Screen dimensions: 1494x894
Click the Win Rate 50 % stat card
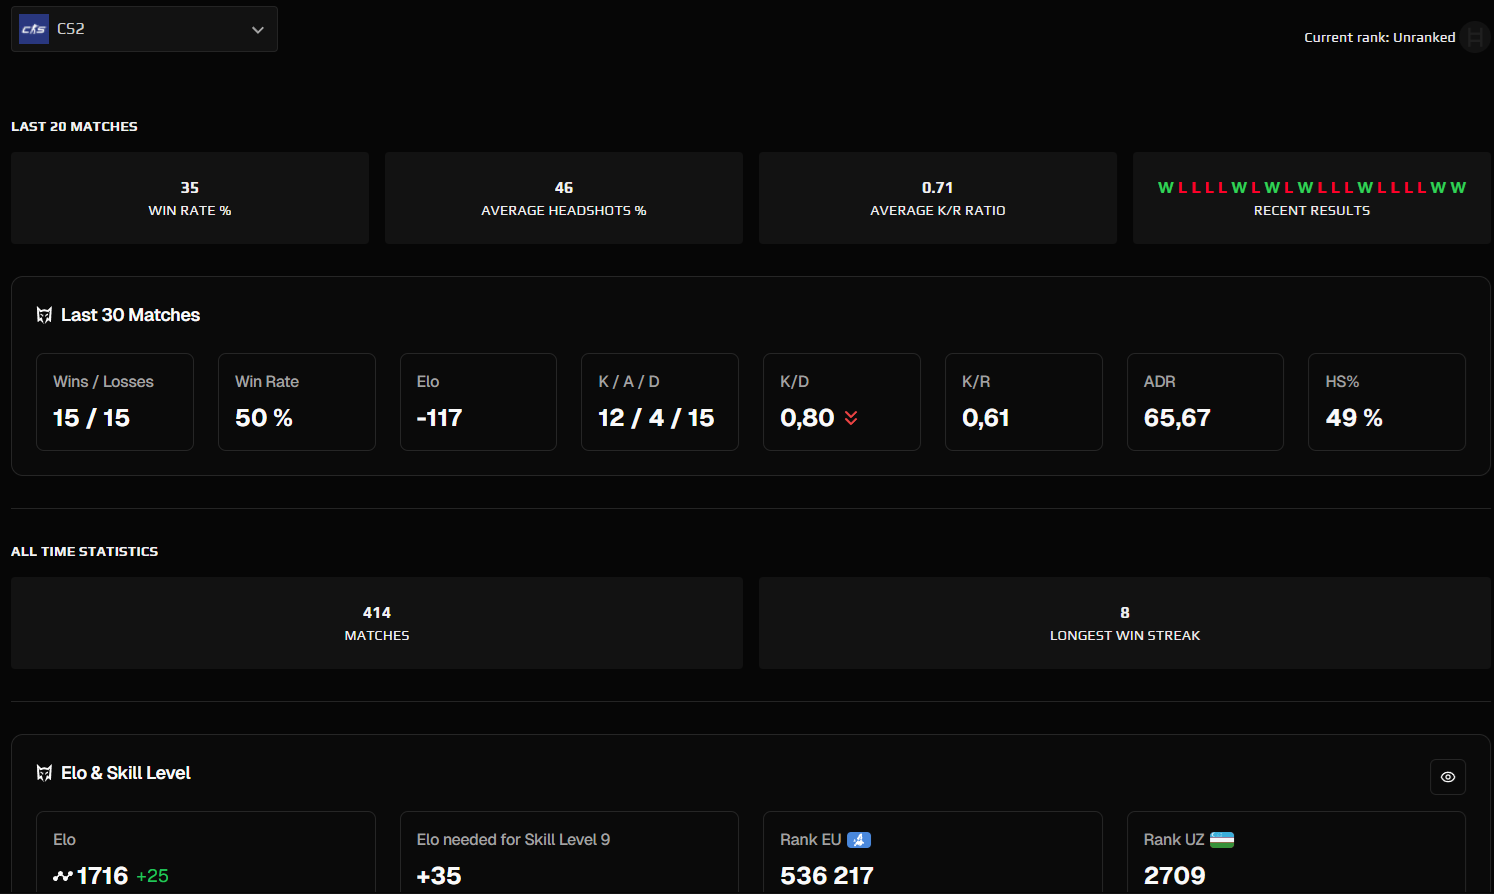pos(296,402)
